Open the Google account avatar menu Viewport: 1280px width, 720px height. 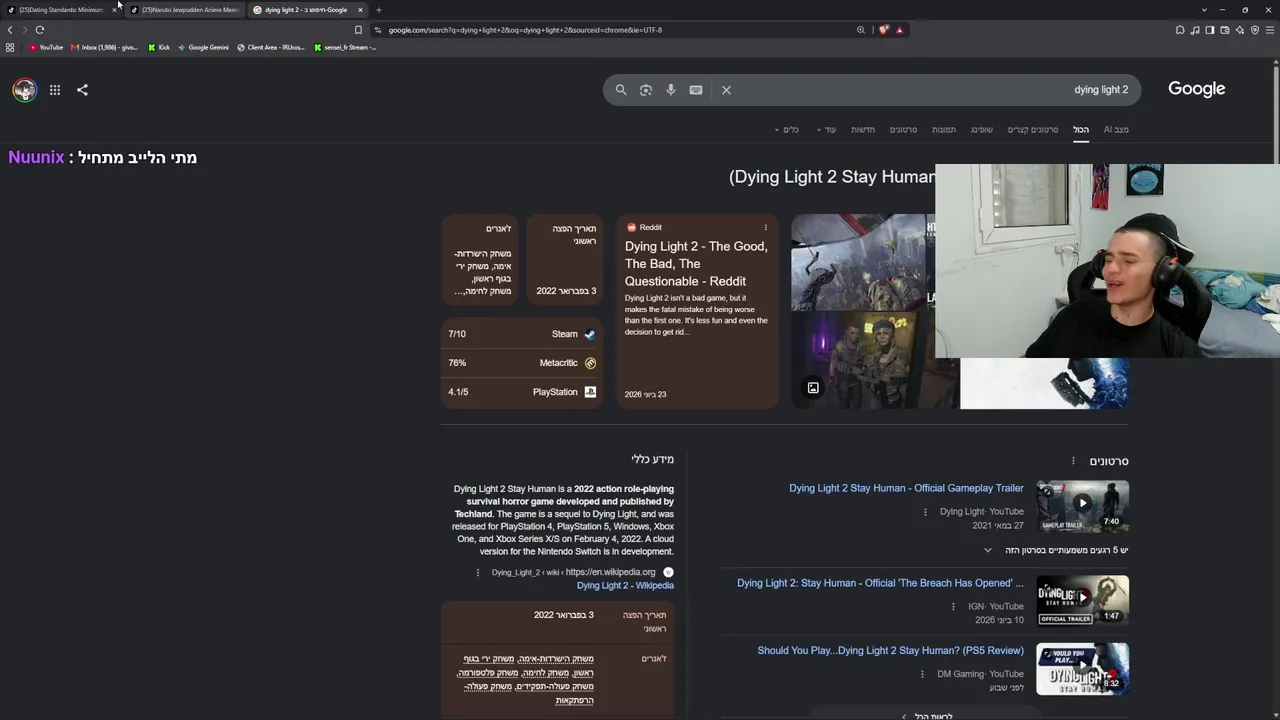tap(24, 90)
